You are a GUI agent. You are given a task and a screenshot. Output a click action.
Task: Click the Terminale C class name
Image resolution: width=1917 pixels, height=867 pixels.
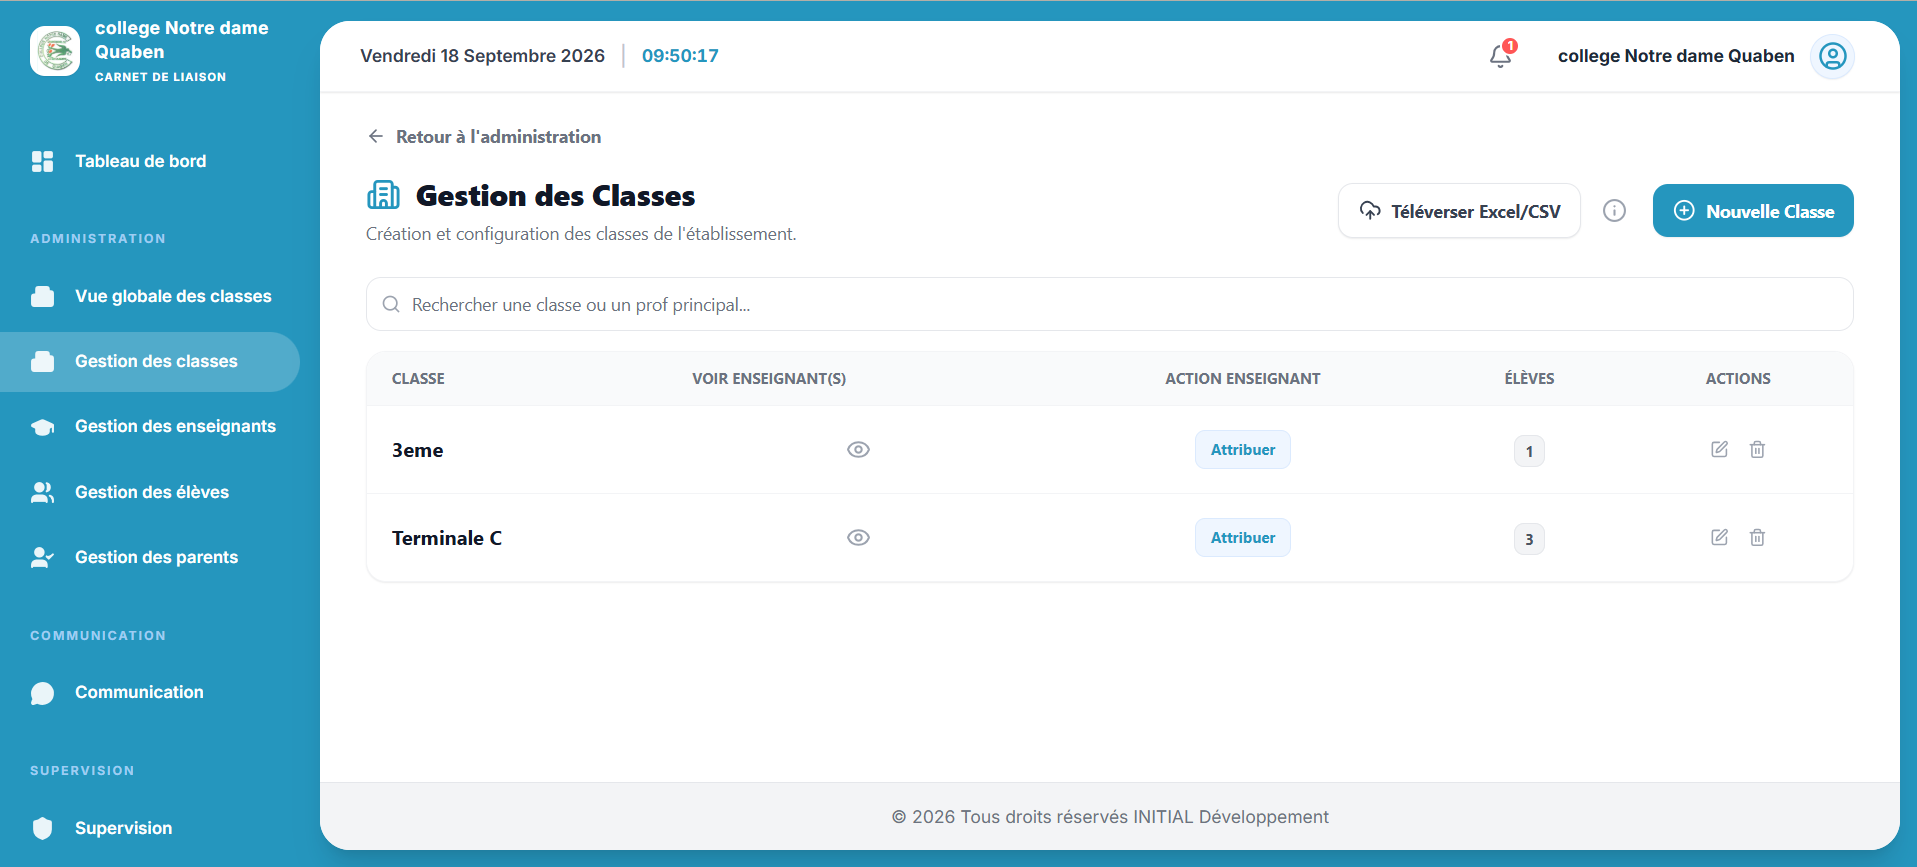click(x=447, y=538)
